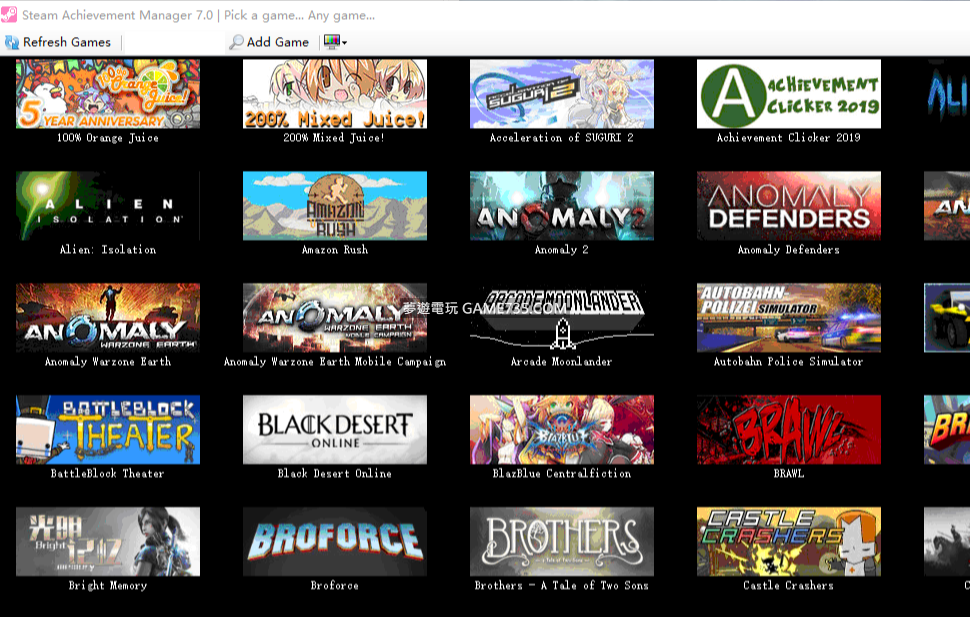Click the 'Black Desert Online' label
Screen dimensions: 970x617
coord(335,474)
